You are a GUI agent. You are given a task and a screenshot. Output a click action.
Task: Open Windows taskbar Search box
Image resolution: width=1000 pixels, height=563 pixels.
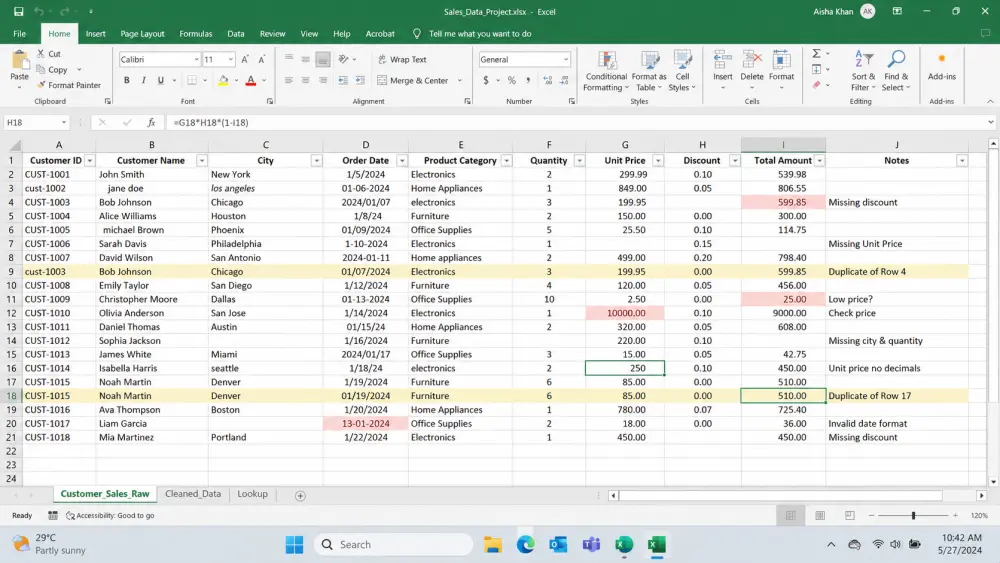click(x=393, y=545)
